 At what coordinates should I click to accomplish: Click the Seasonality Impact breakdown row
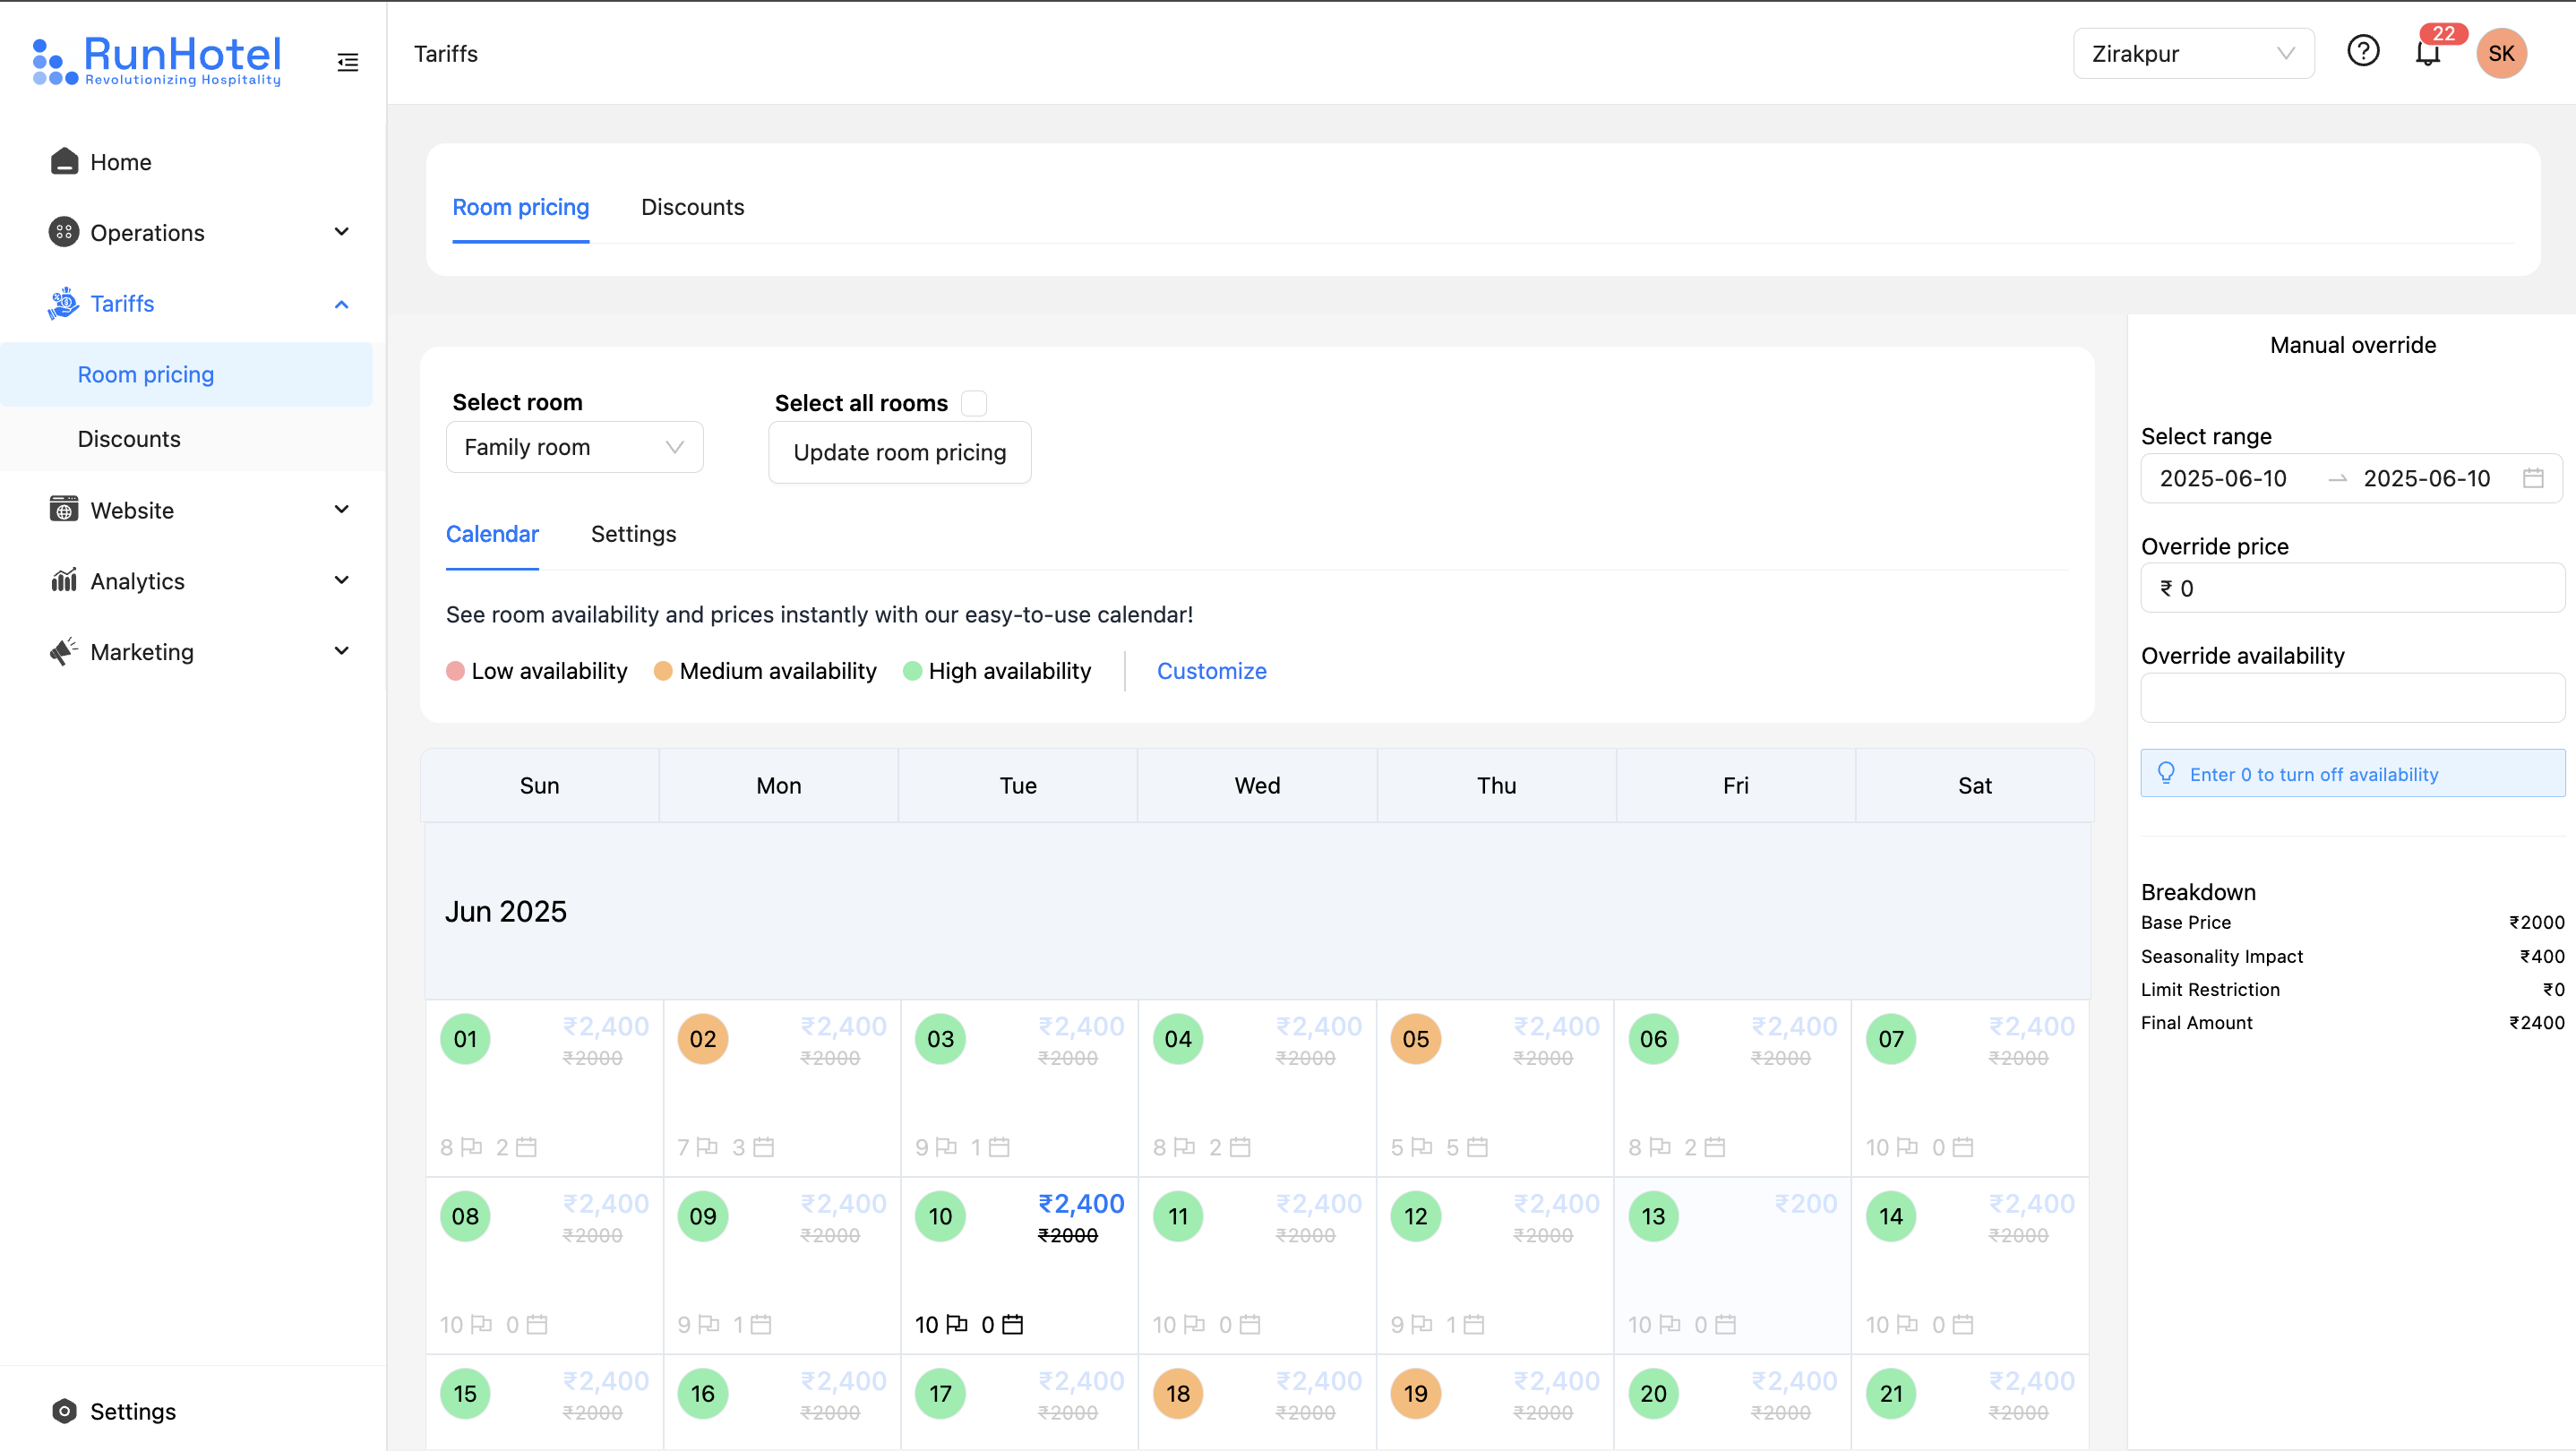(2352, 956)
